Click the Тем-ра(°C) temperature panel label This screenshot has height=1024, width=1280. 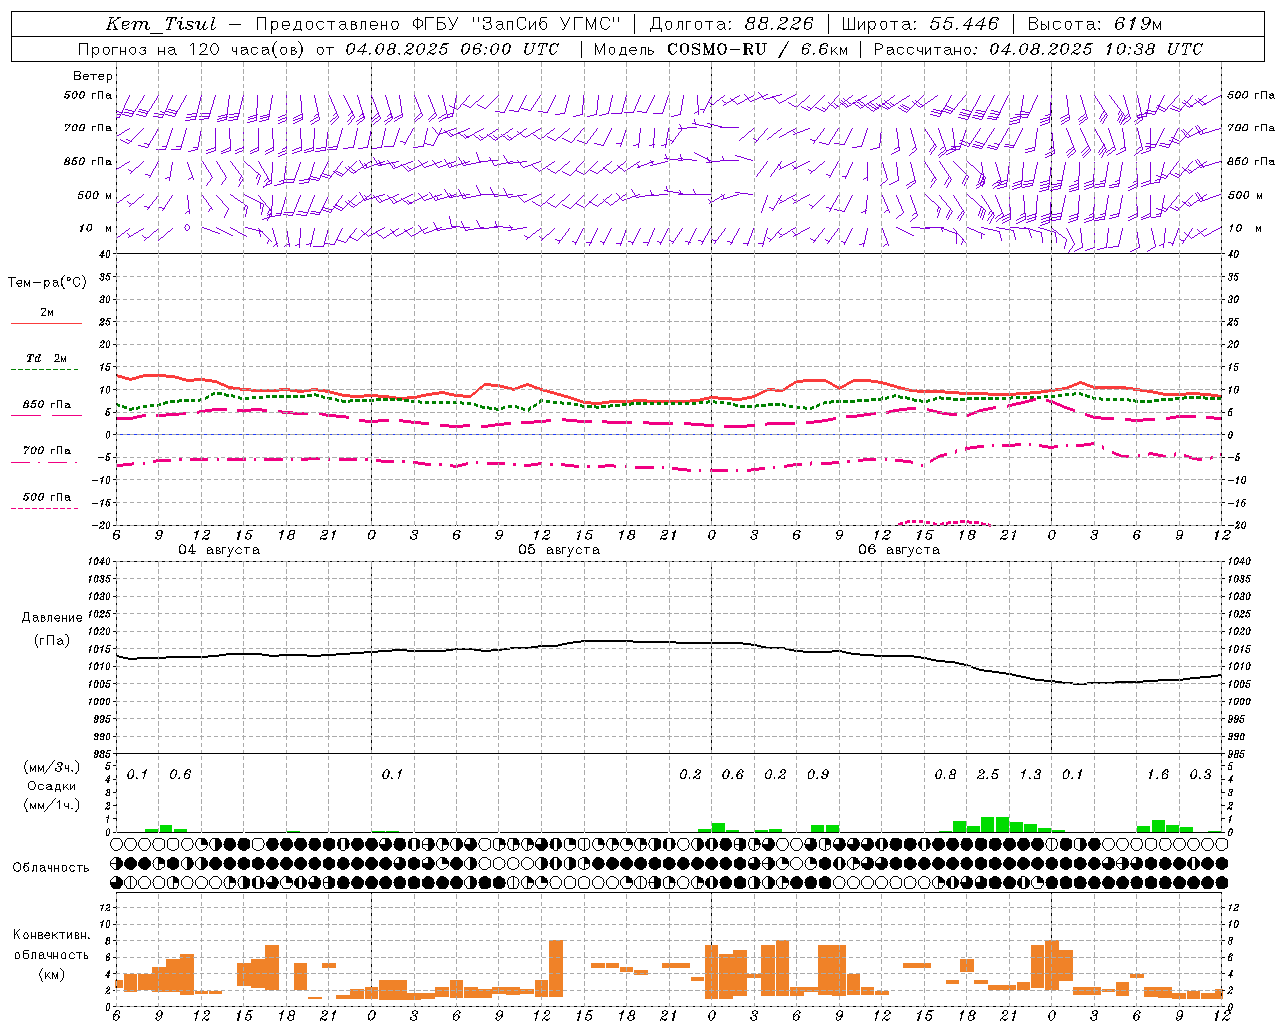click(47, 283)
